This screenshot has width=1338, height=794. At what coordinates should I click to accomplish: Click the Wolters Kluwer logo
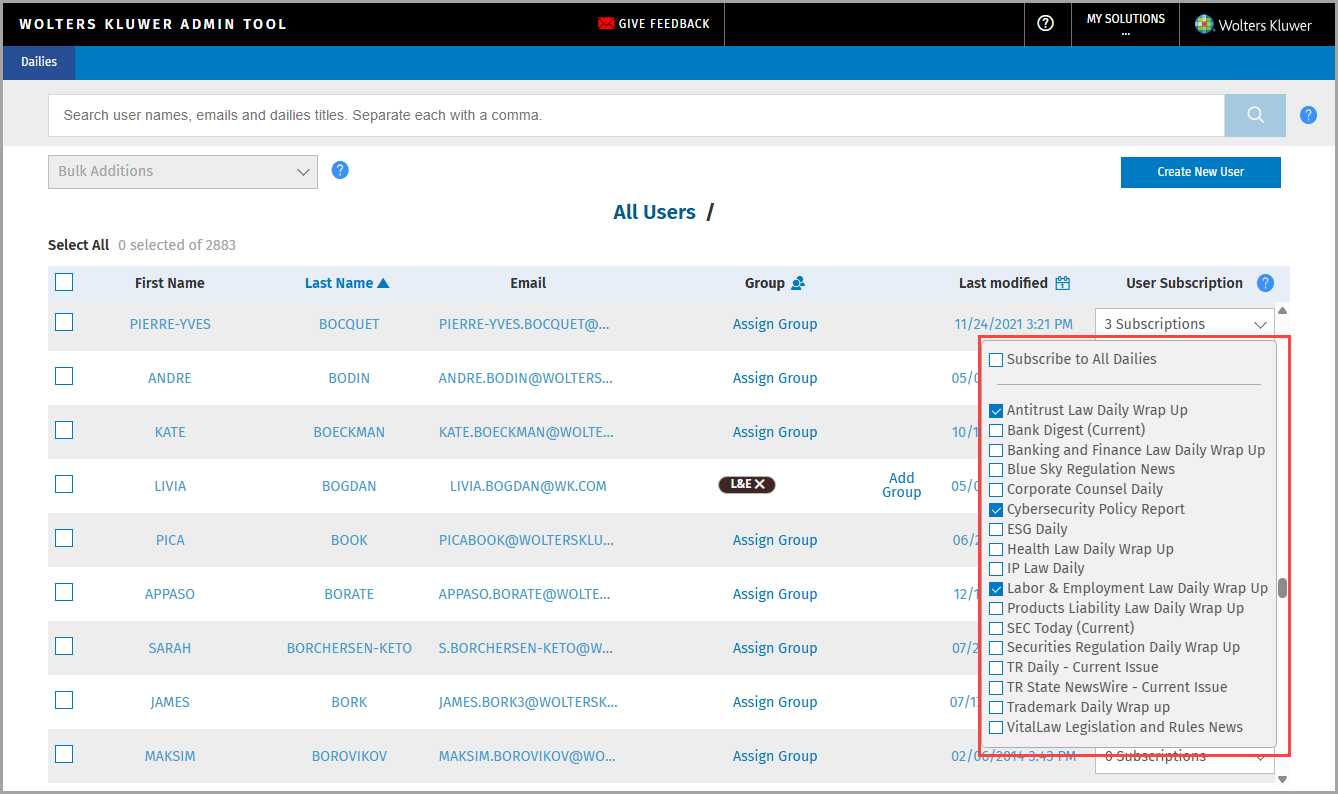click(1253, 25)
